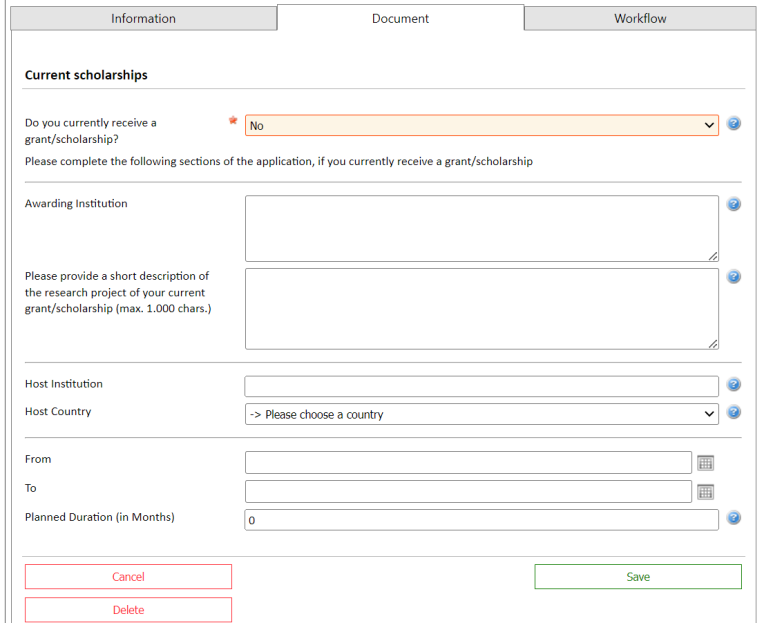Click the 'Awarding Institution' label
This screenshot has height=623, width=773.
[76, 204]
